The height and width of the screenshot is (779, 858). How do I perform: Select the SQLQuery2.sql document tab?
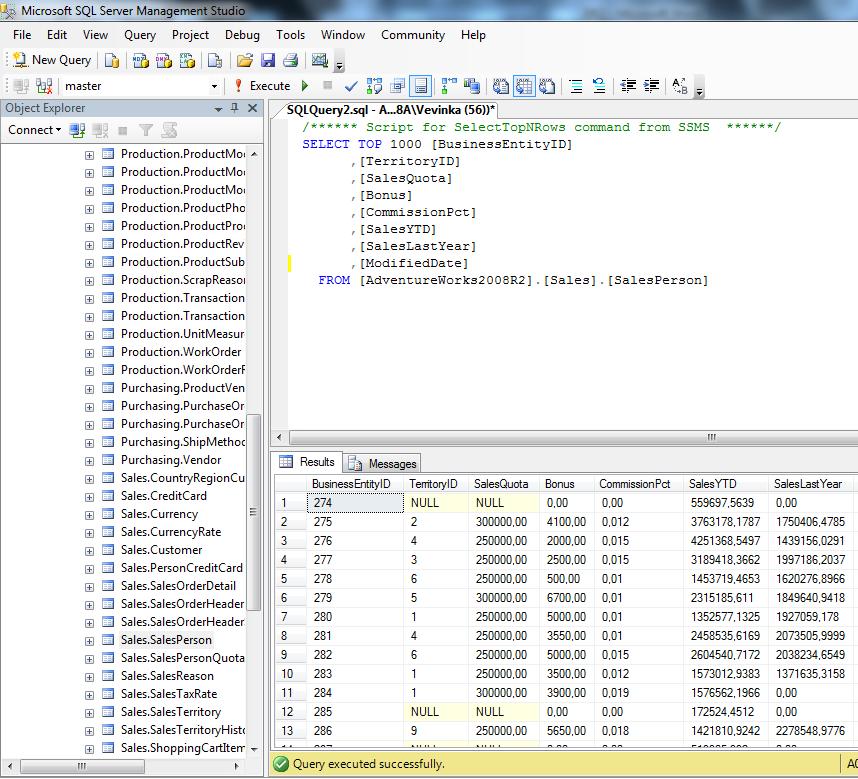click(x=391, y=110)
